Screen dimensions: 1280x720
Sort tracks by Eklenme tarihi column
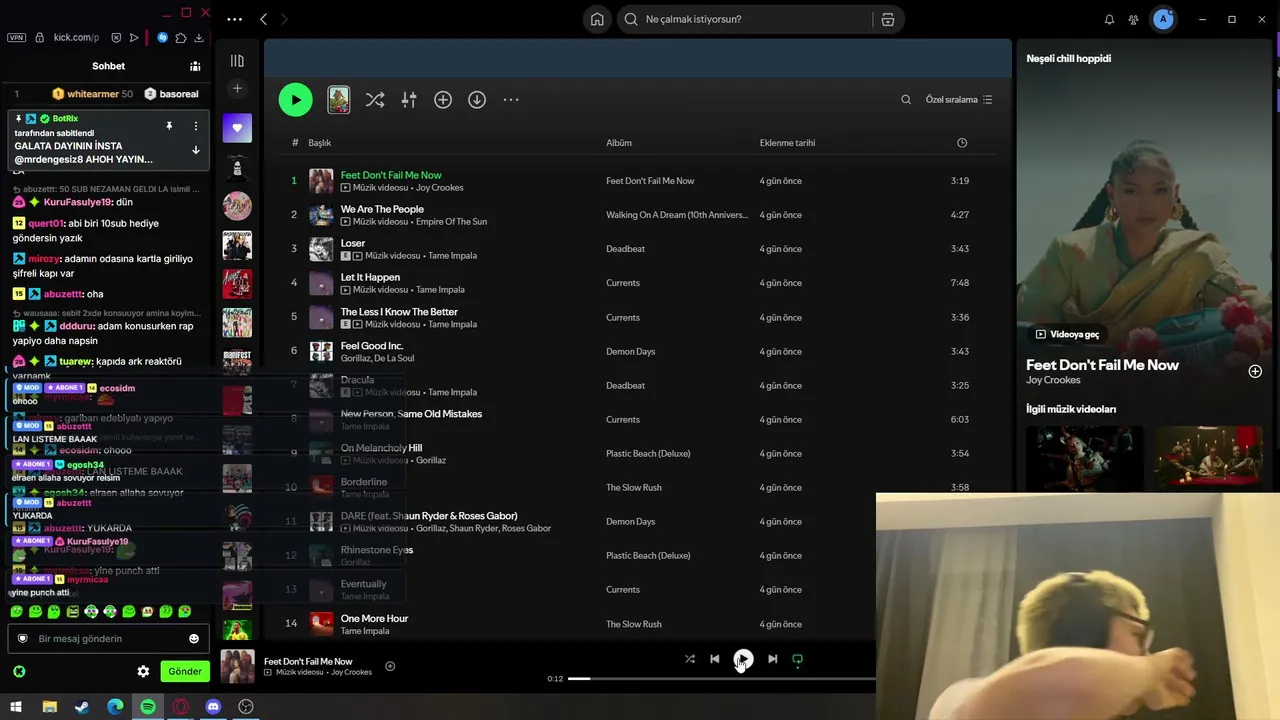tap(787, 143)
